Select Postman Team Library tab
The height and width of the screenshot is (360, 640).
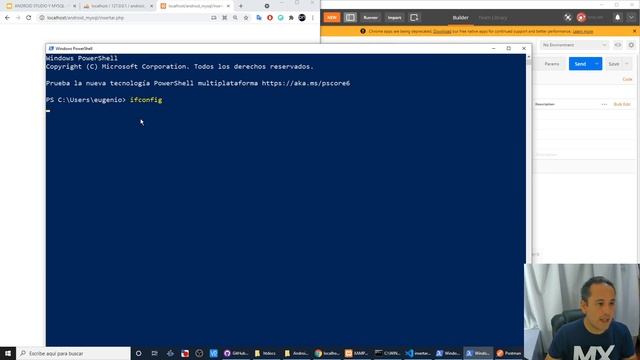point(493,18)
